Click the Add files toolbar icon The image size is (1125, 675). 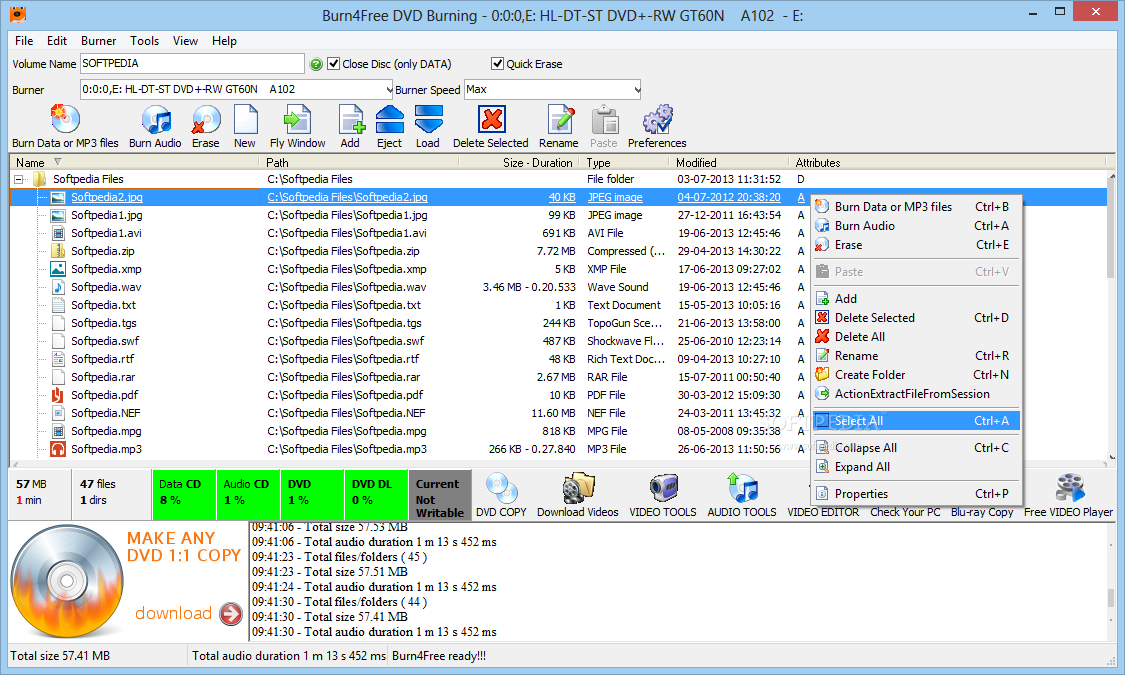click(351, 119)
